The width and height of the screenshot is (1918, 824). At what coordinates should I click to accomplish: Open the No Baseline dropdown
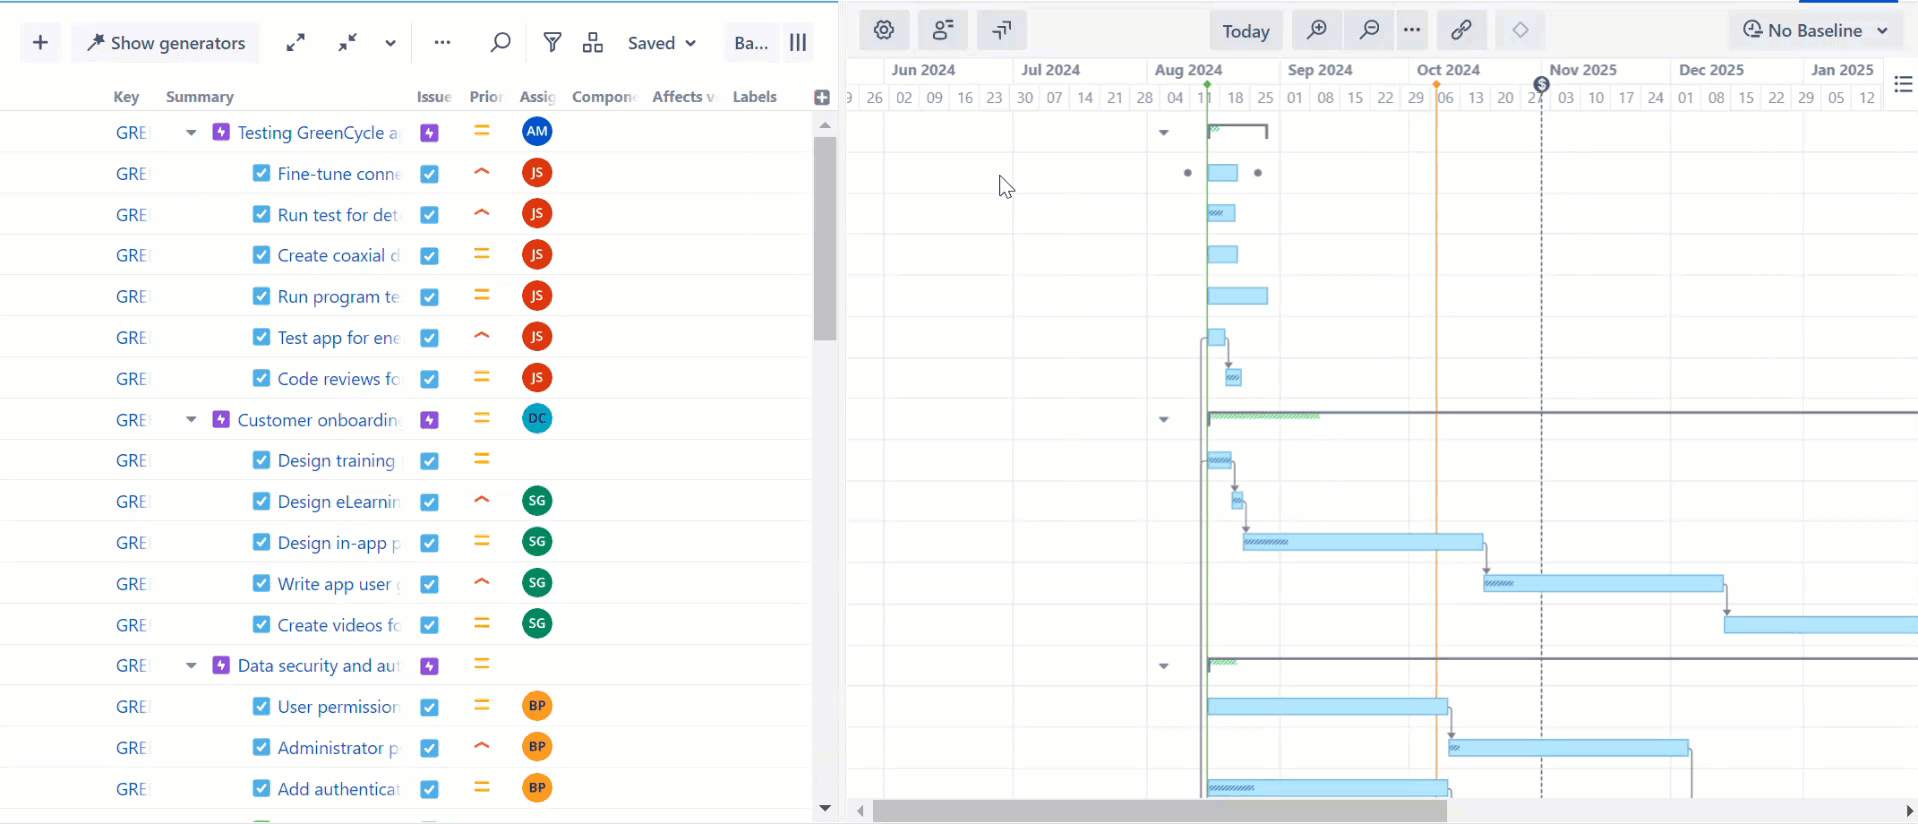(1814, 31)
